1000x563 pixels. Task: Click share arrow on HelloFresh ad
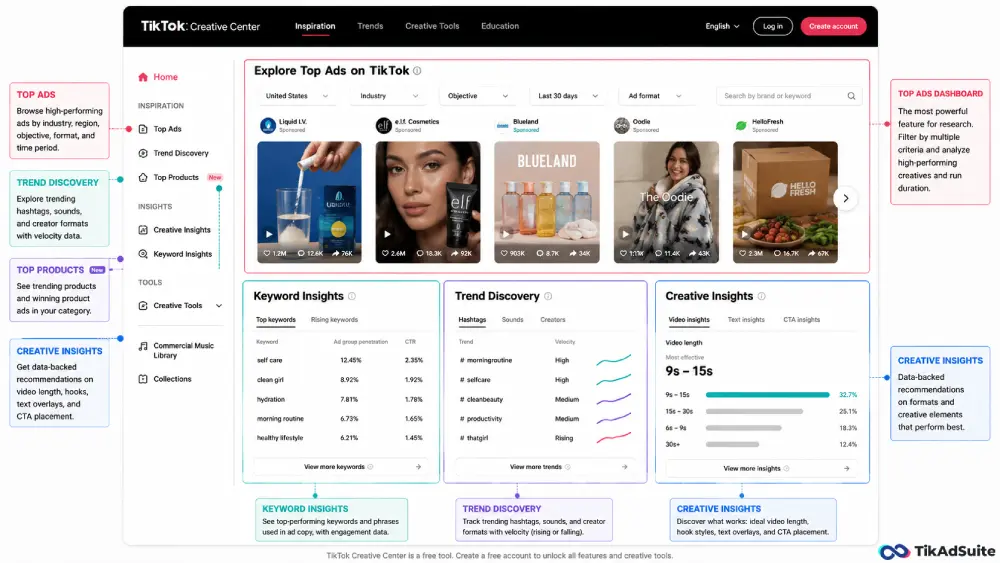pyautogui.click(x=811, y=253)
